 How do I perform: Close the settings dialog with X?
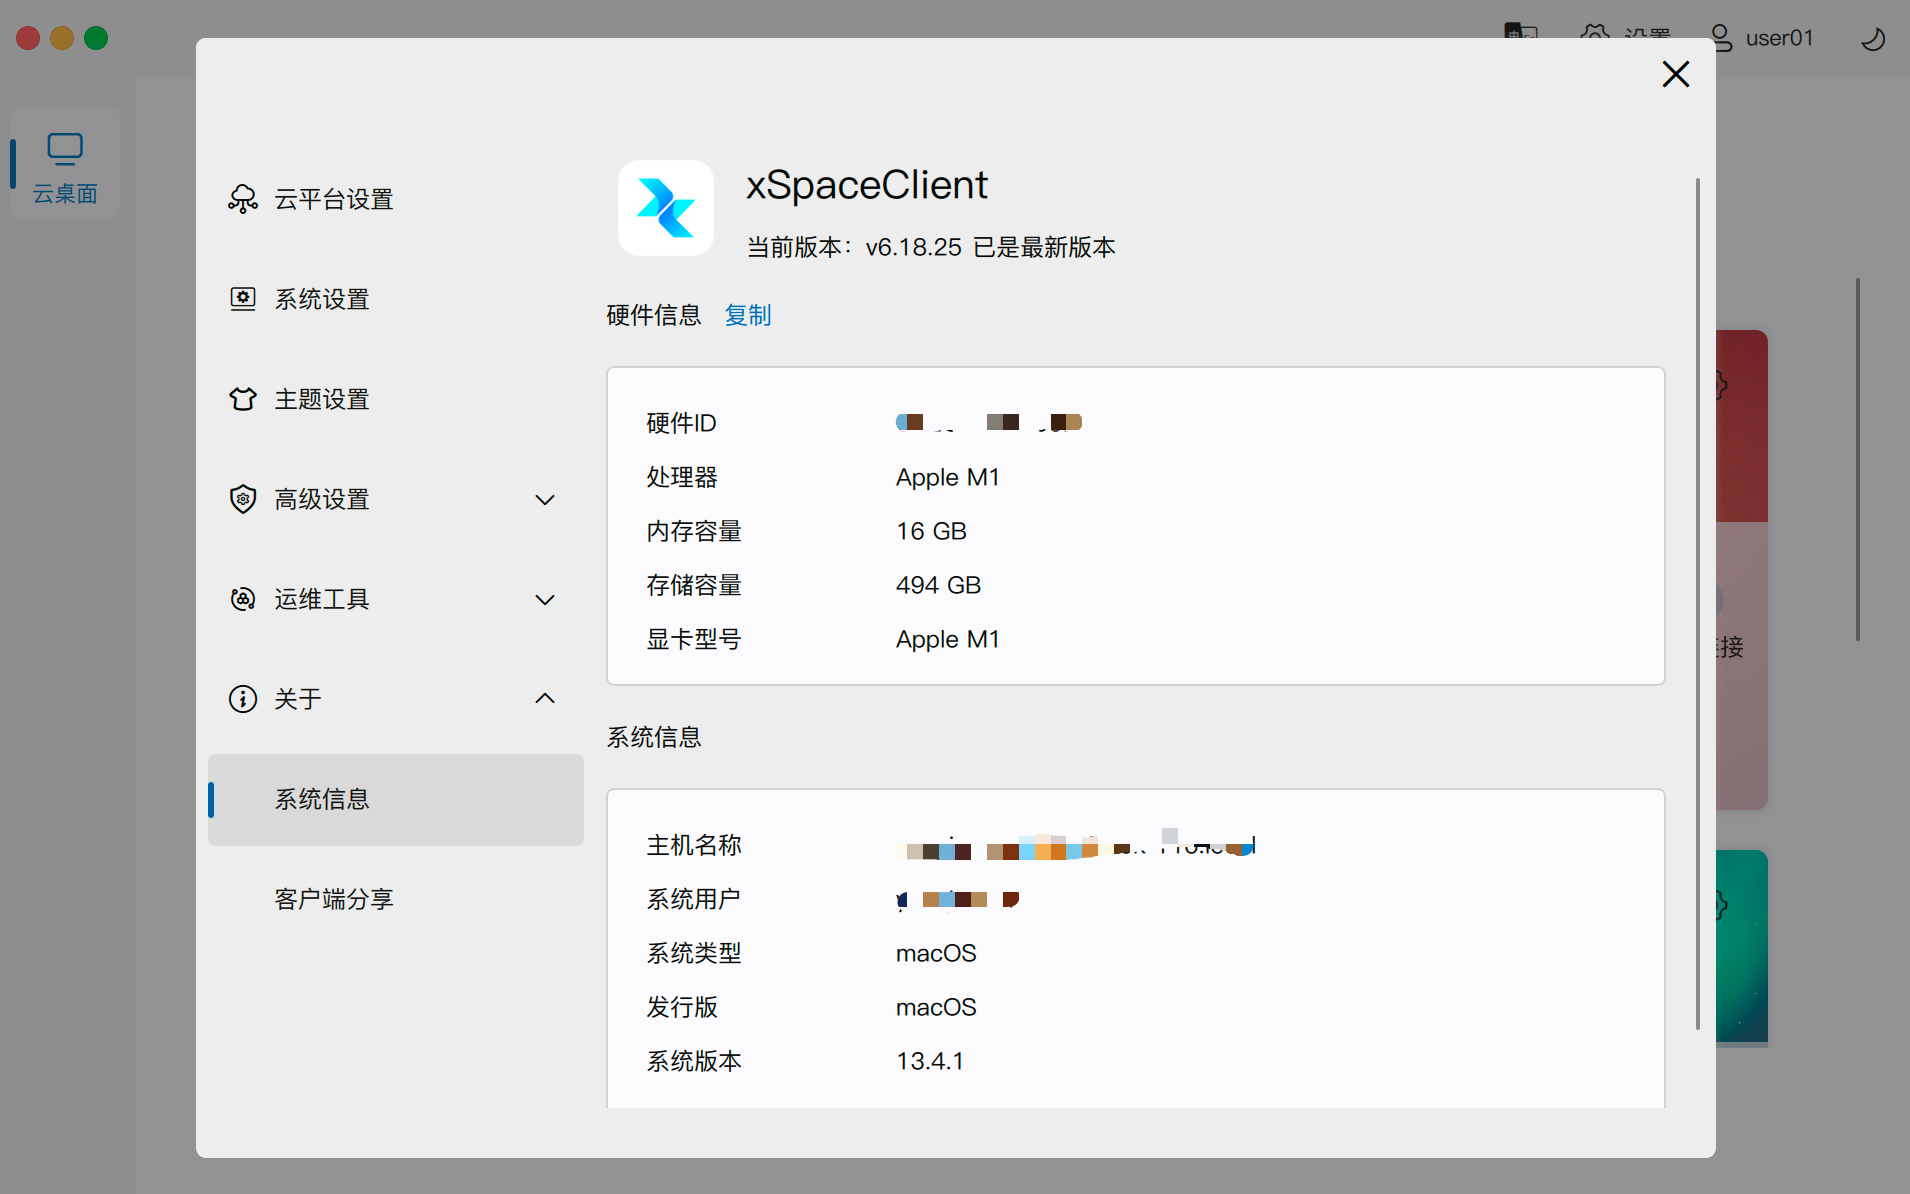tap(1675, 74)
